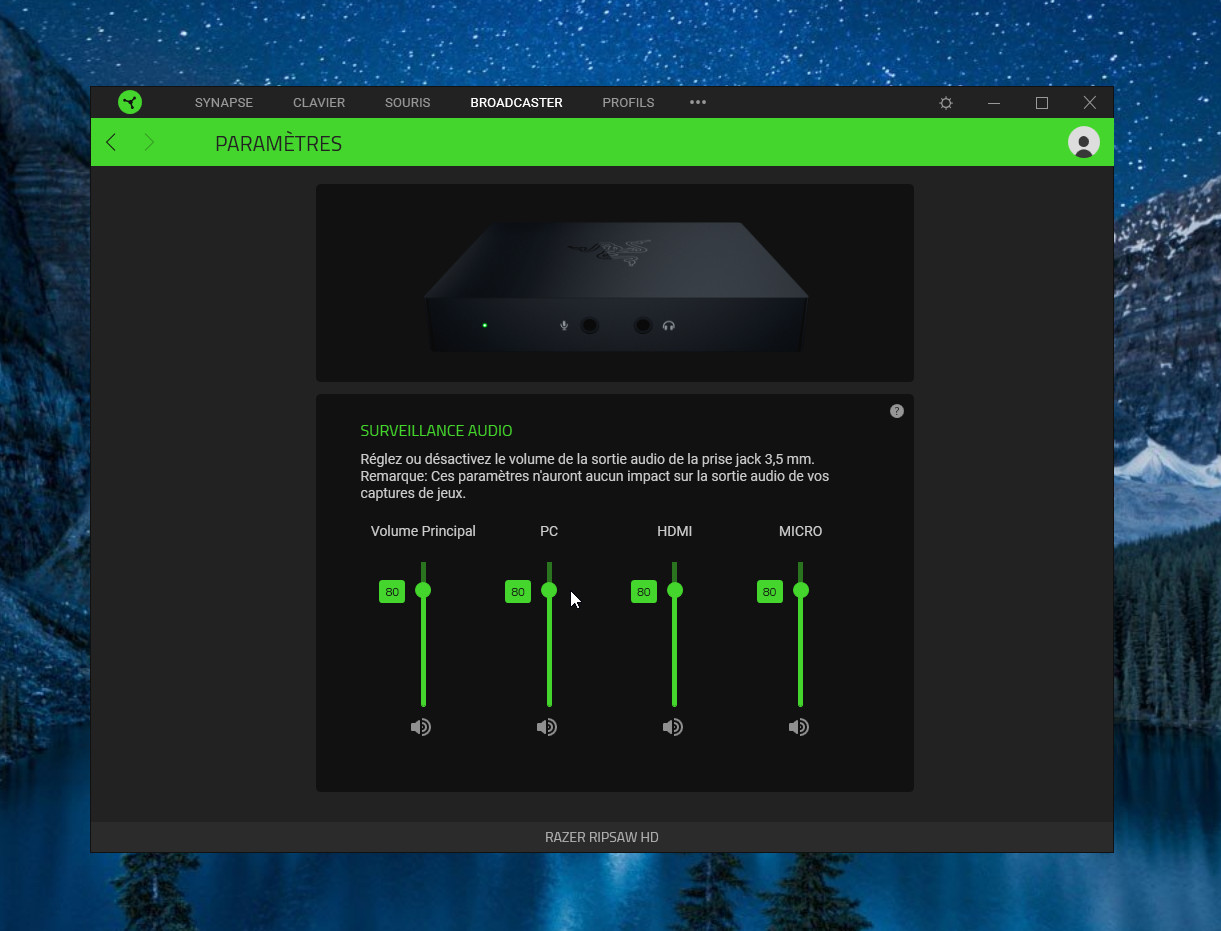Image resolution: width=1221 pixels, height=931 pixels.
Task: Click the Razer Ripsaw device image
Action: (x=615, y=286)
